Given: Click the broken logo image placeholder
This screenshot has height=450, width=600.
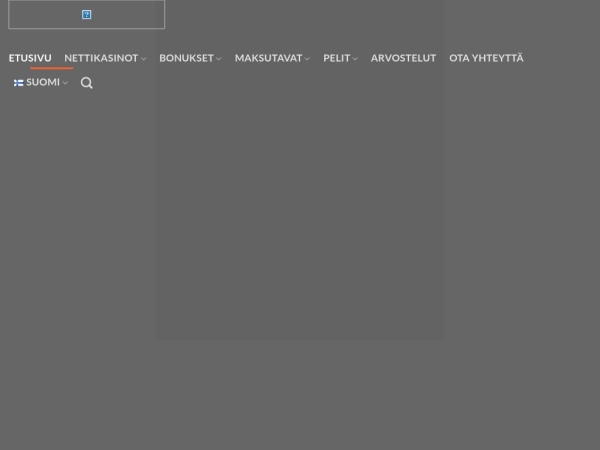Looking at the screenshot, I should point(86,15).
